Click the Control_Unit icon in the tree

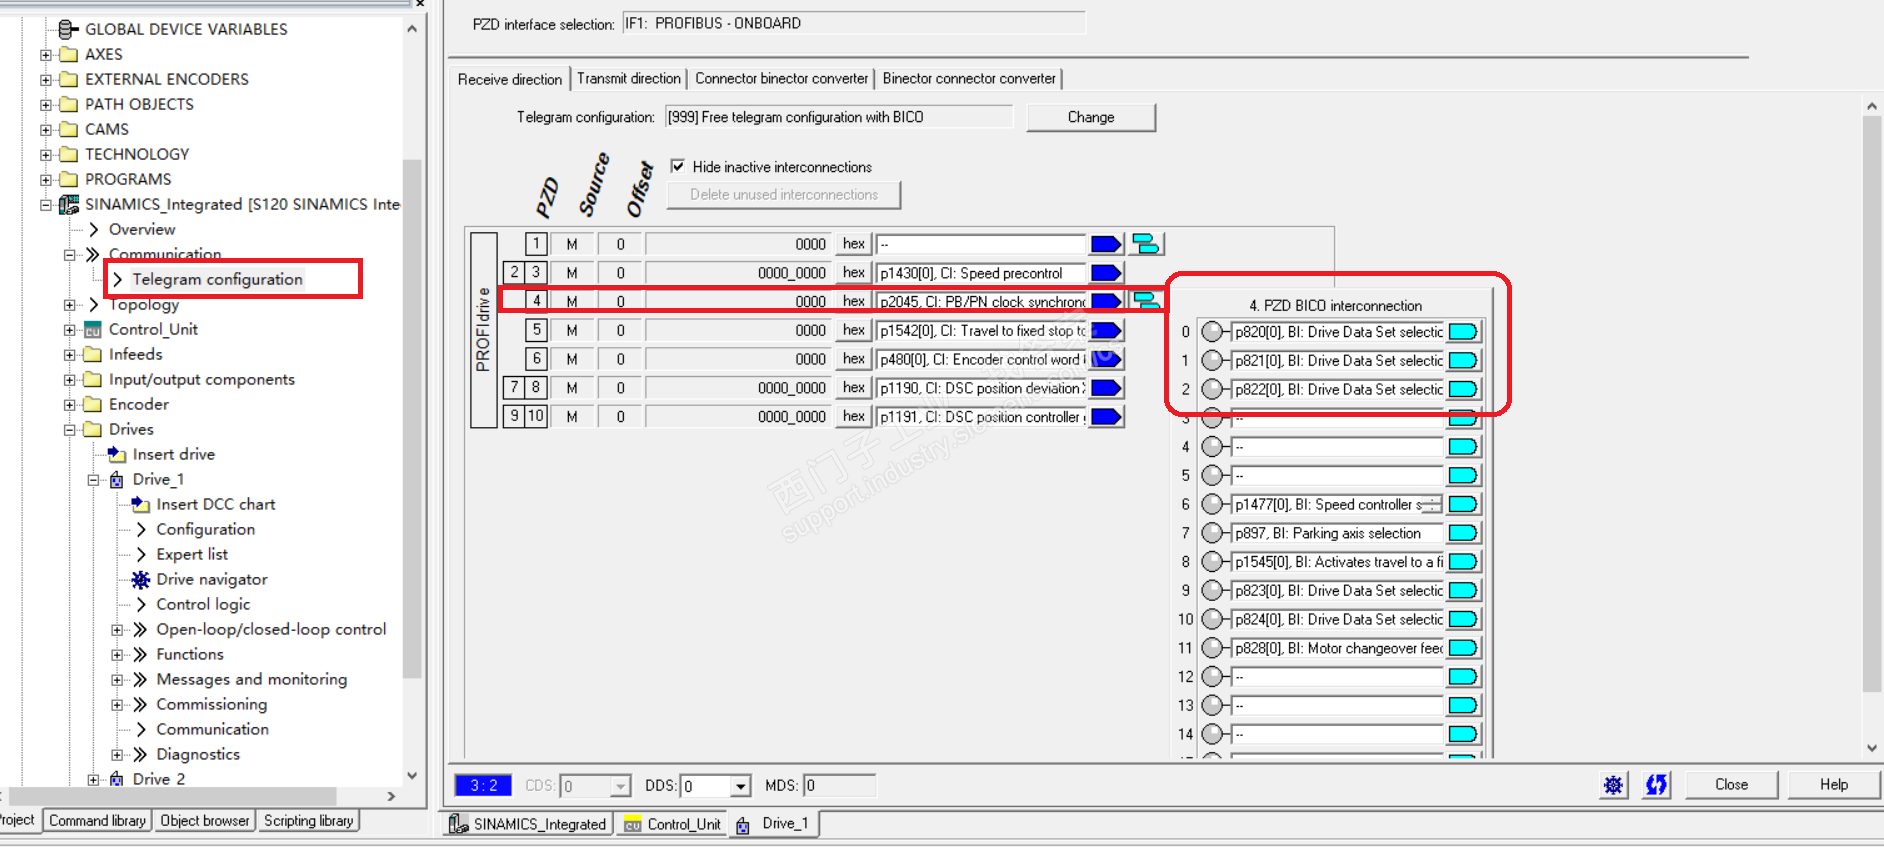[93, 330]
